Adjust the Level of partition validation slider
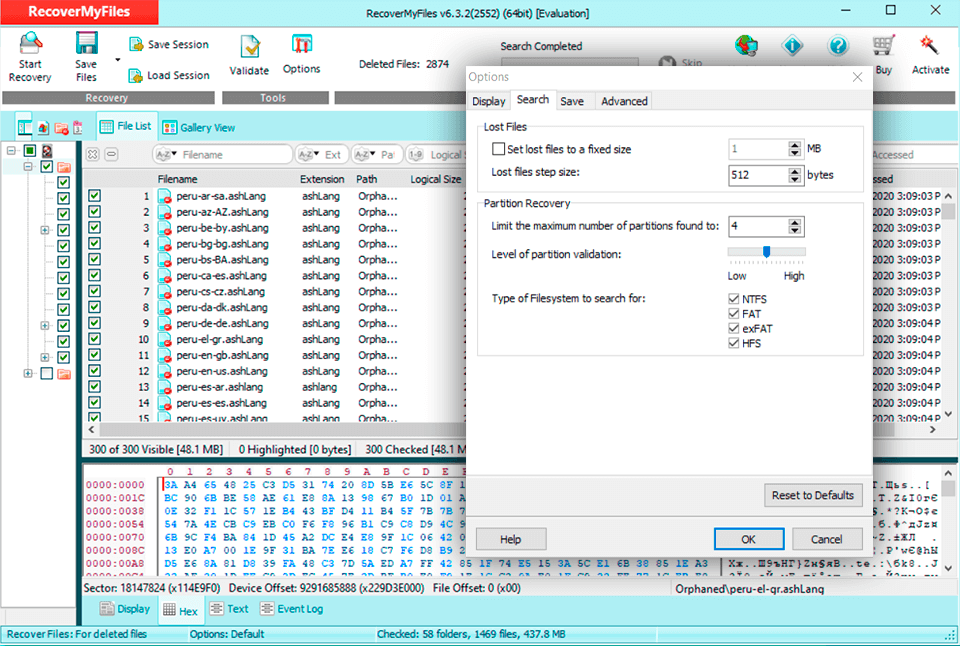Screen dimensions: 960x646 click(766, 252)
